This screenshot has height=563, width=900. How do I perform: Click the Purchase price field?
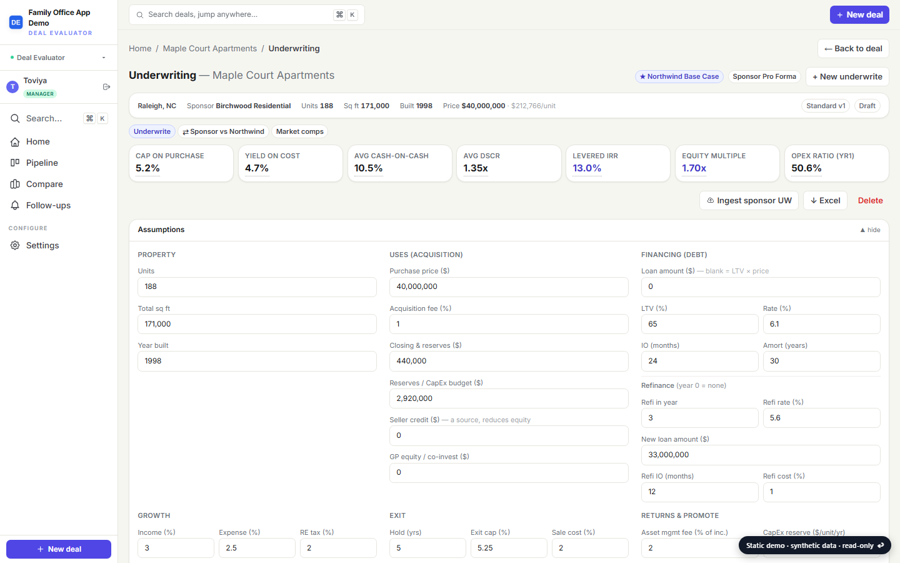click(x=509, y=287)
